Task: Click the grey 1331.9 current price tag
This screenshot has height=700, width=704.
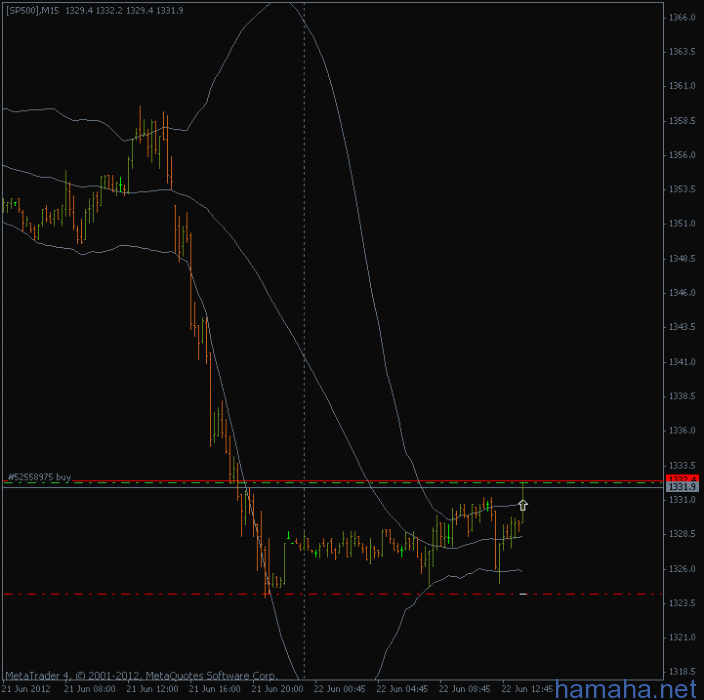Action: (x=682, y=487)
